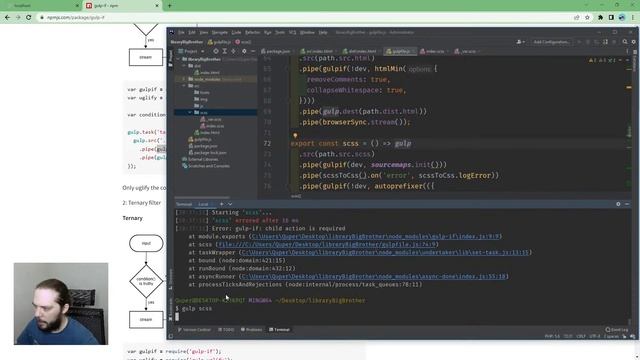
Task: Switch to the src index.html editor tab
Action: click(317, 51)
